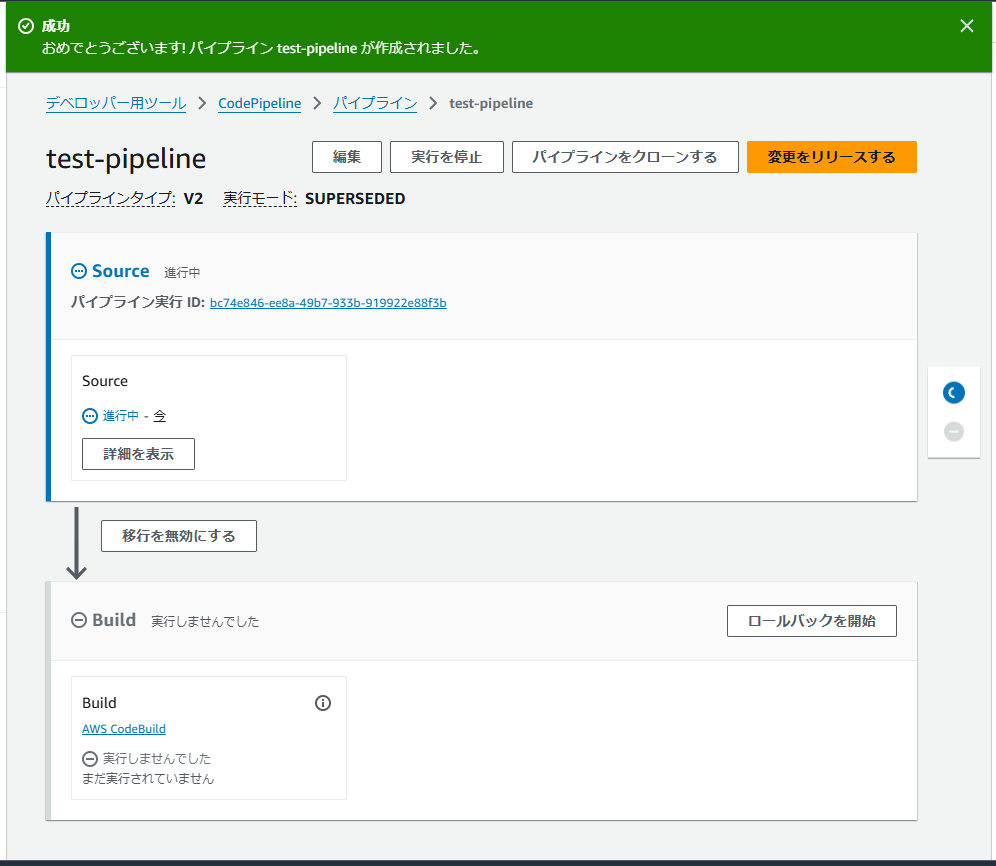Image resolution: width=996 pixels, height=866 pixels.
Task: Open pipeline execution ID bc74e846 link
Action: (x=328, y=303)
